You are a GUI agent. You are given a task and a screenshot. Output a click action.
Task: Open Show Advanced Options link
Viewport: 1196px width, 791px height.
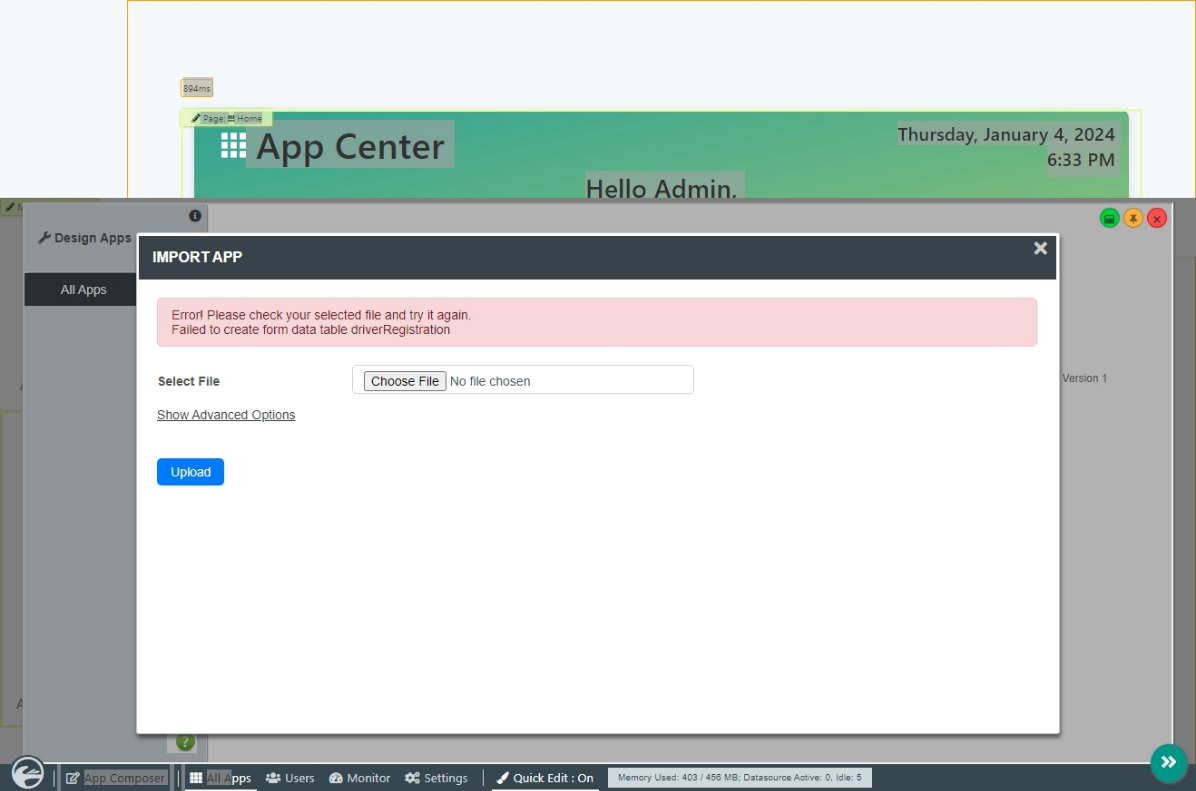tap(226, 415)
